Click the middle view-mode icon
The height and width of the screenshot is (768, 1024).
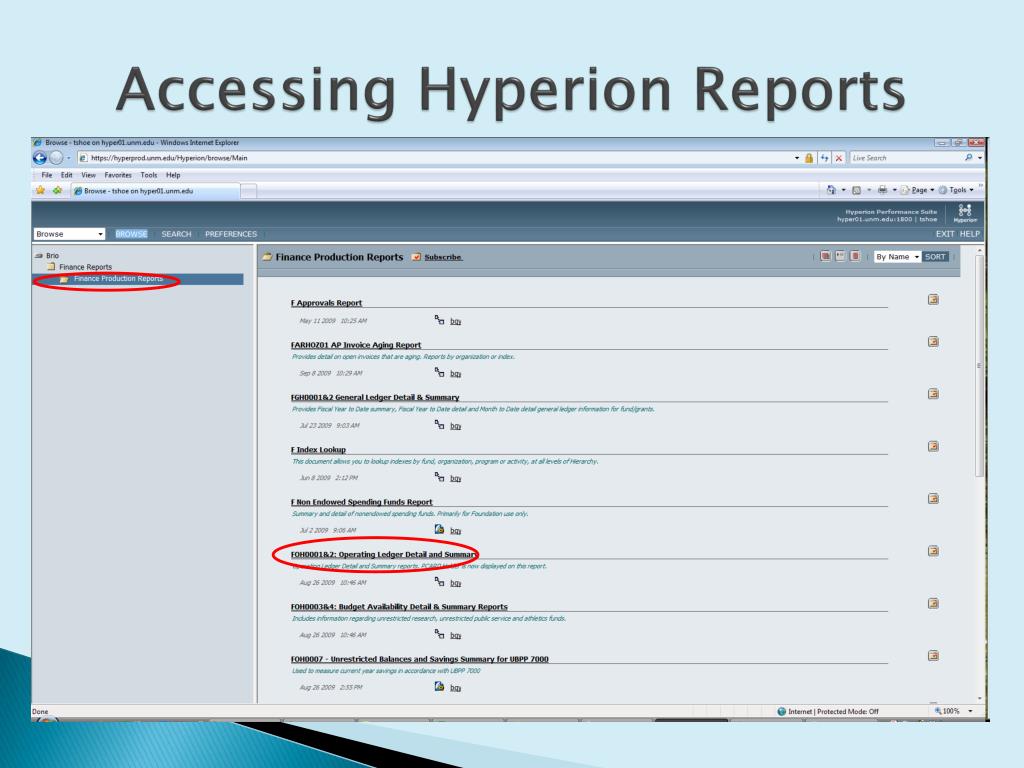click(840, 256)
